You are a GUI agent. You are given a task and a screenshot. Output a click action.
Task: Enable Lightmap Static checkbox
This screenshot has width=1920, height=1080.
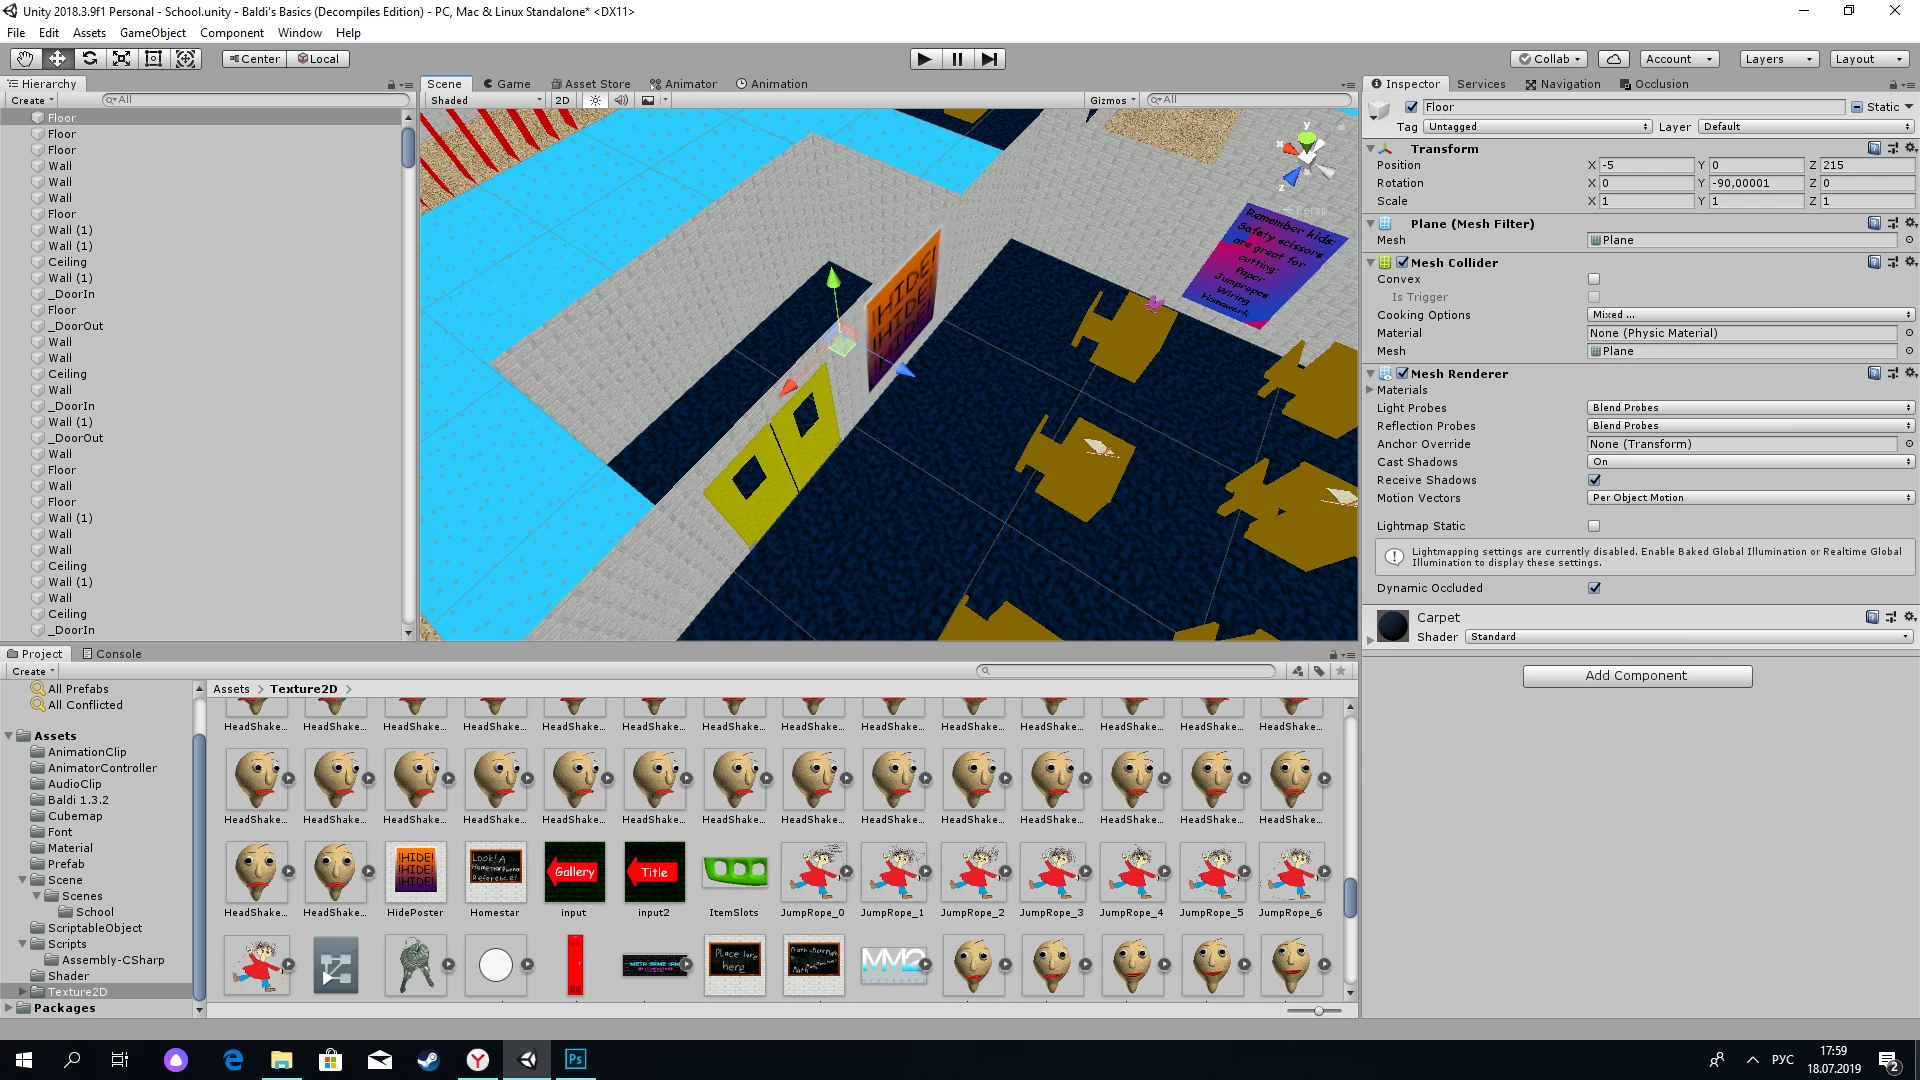1594,526
